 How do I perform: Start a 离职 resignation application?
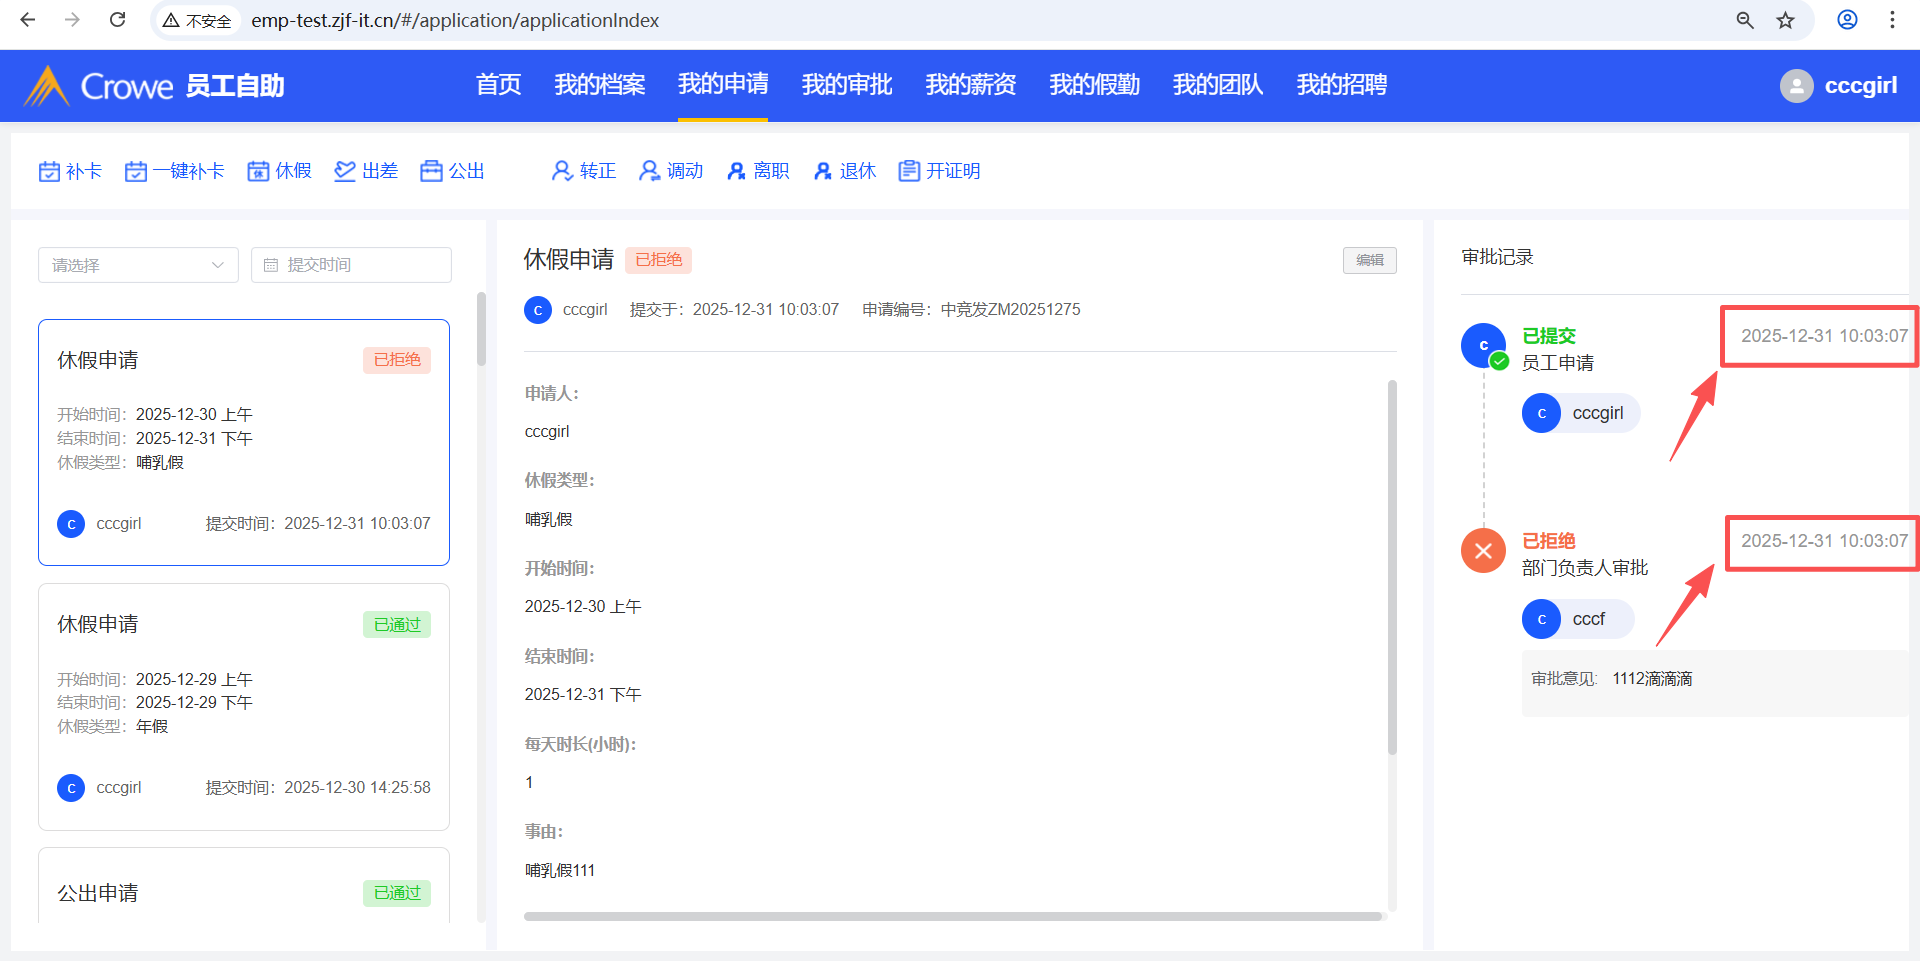758,171
